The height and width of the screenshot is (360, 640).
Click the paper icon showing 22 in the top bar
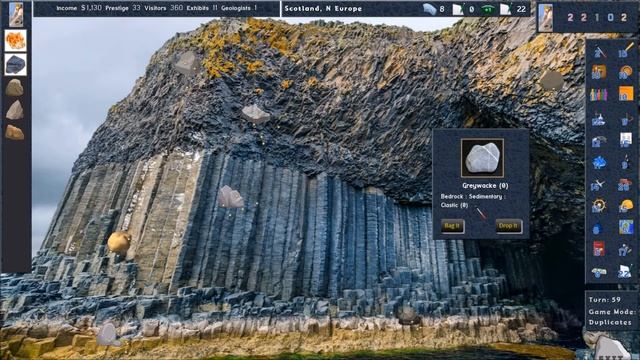tap(505, 9)
